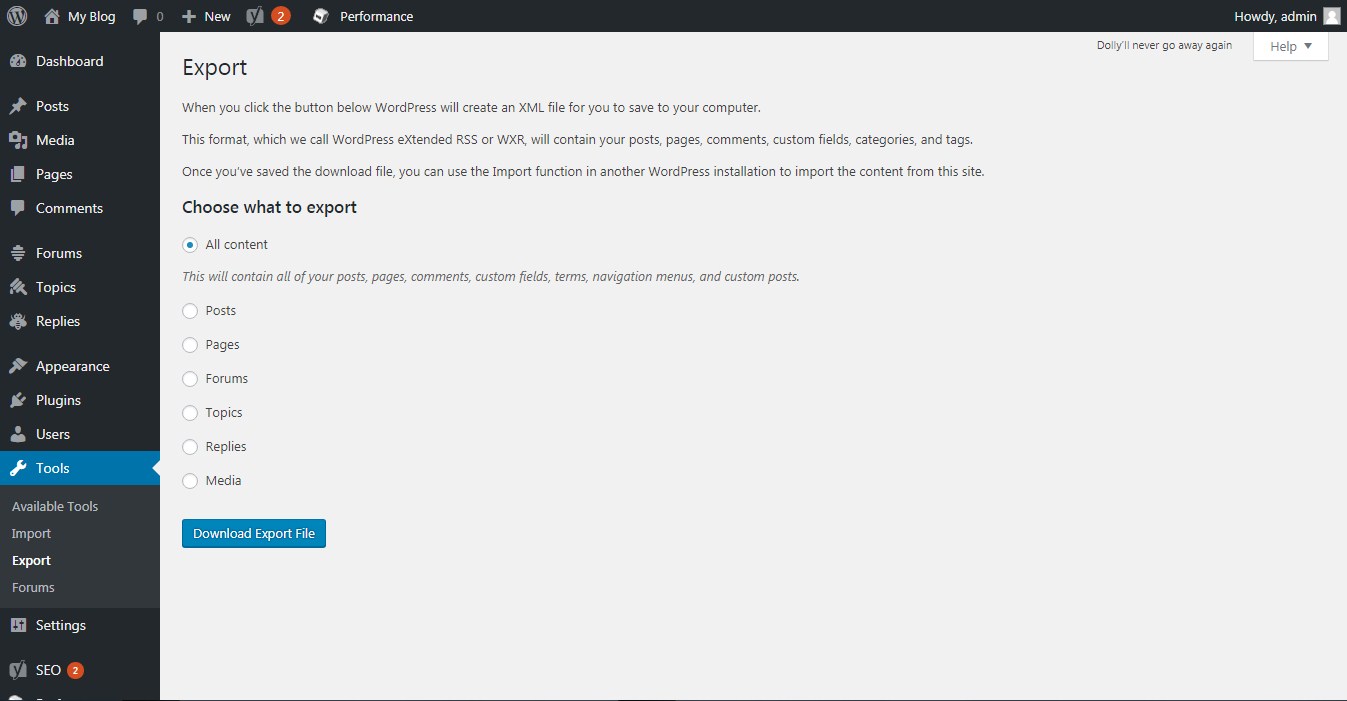Click the Performance cube icon
The height and width of the screenshot is (701, 1347).
(320, 16)
